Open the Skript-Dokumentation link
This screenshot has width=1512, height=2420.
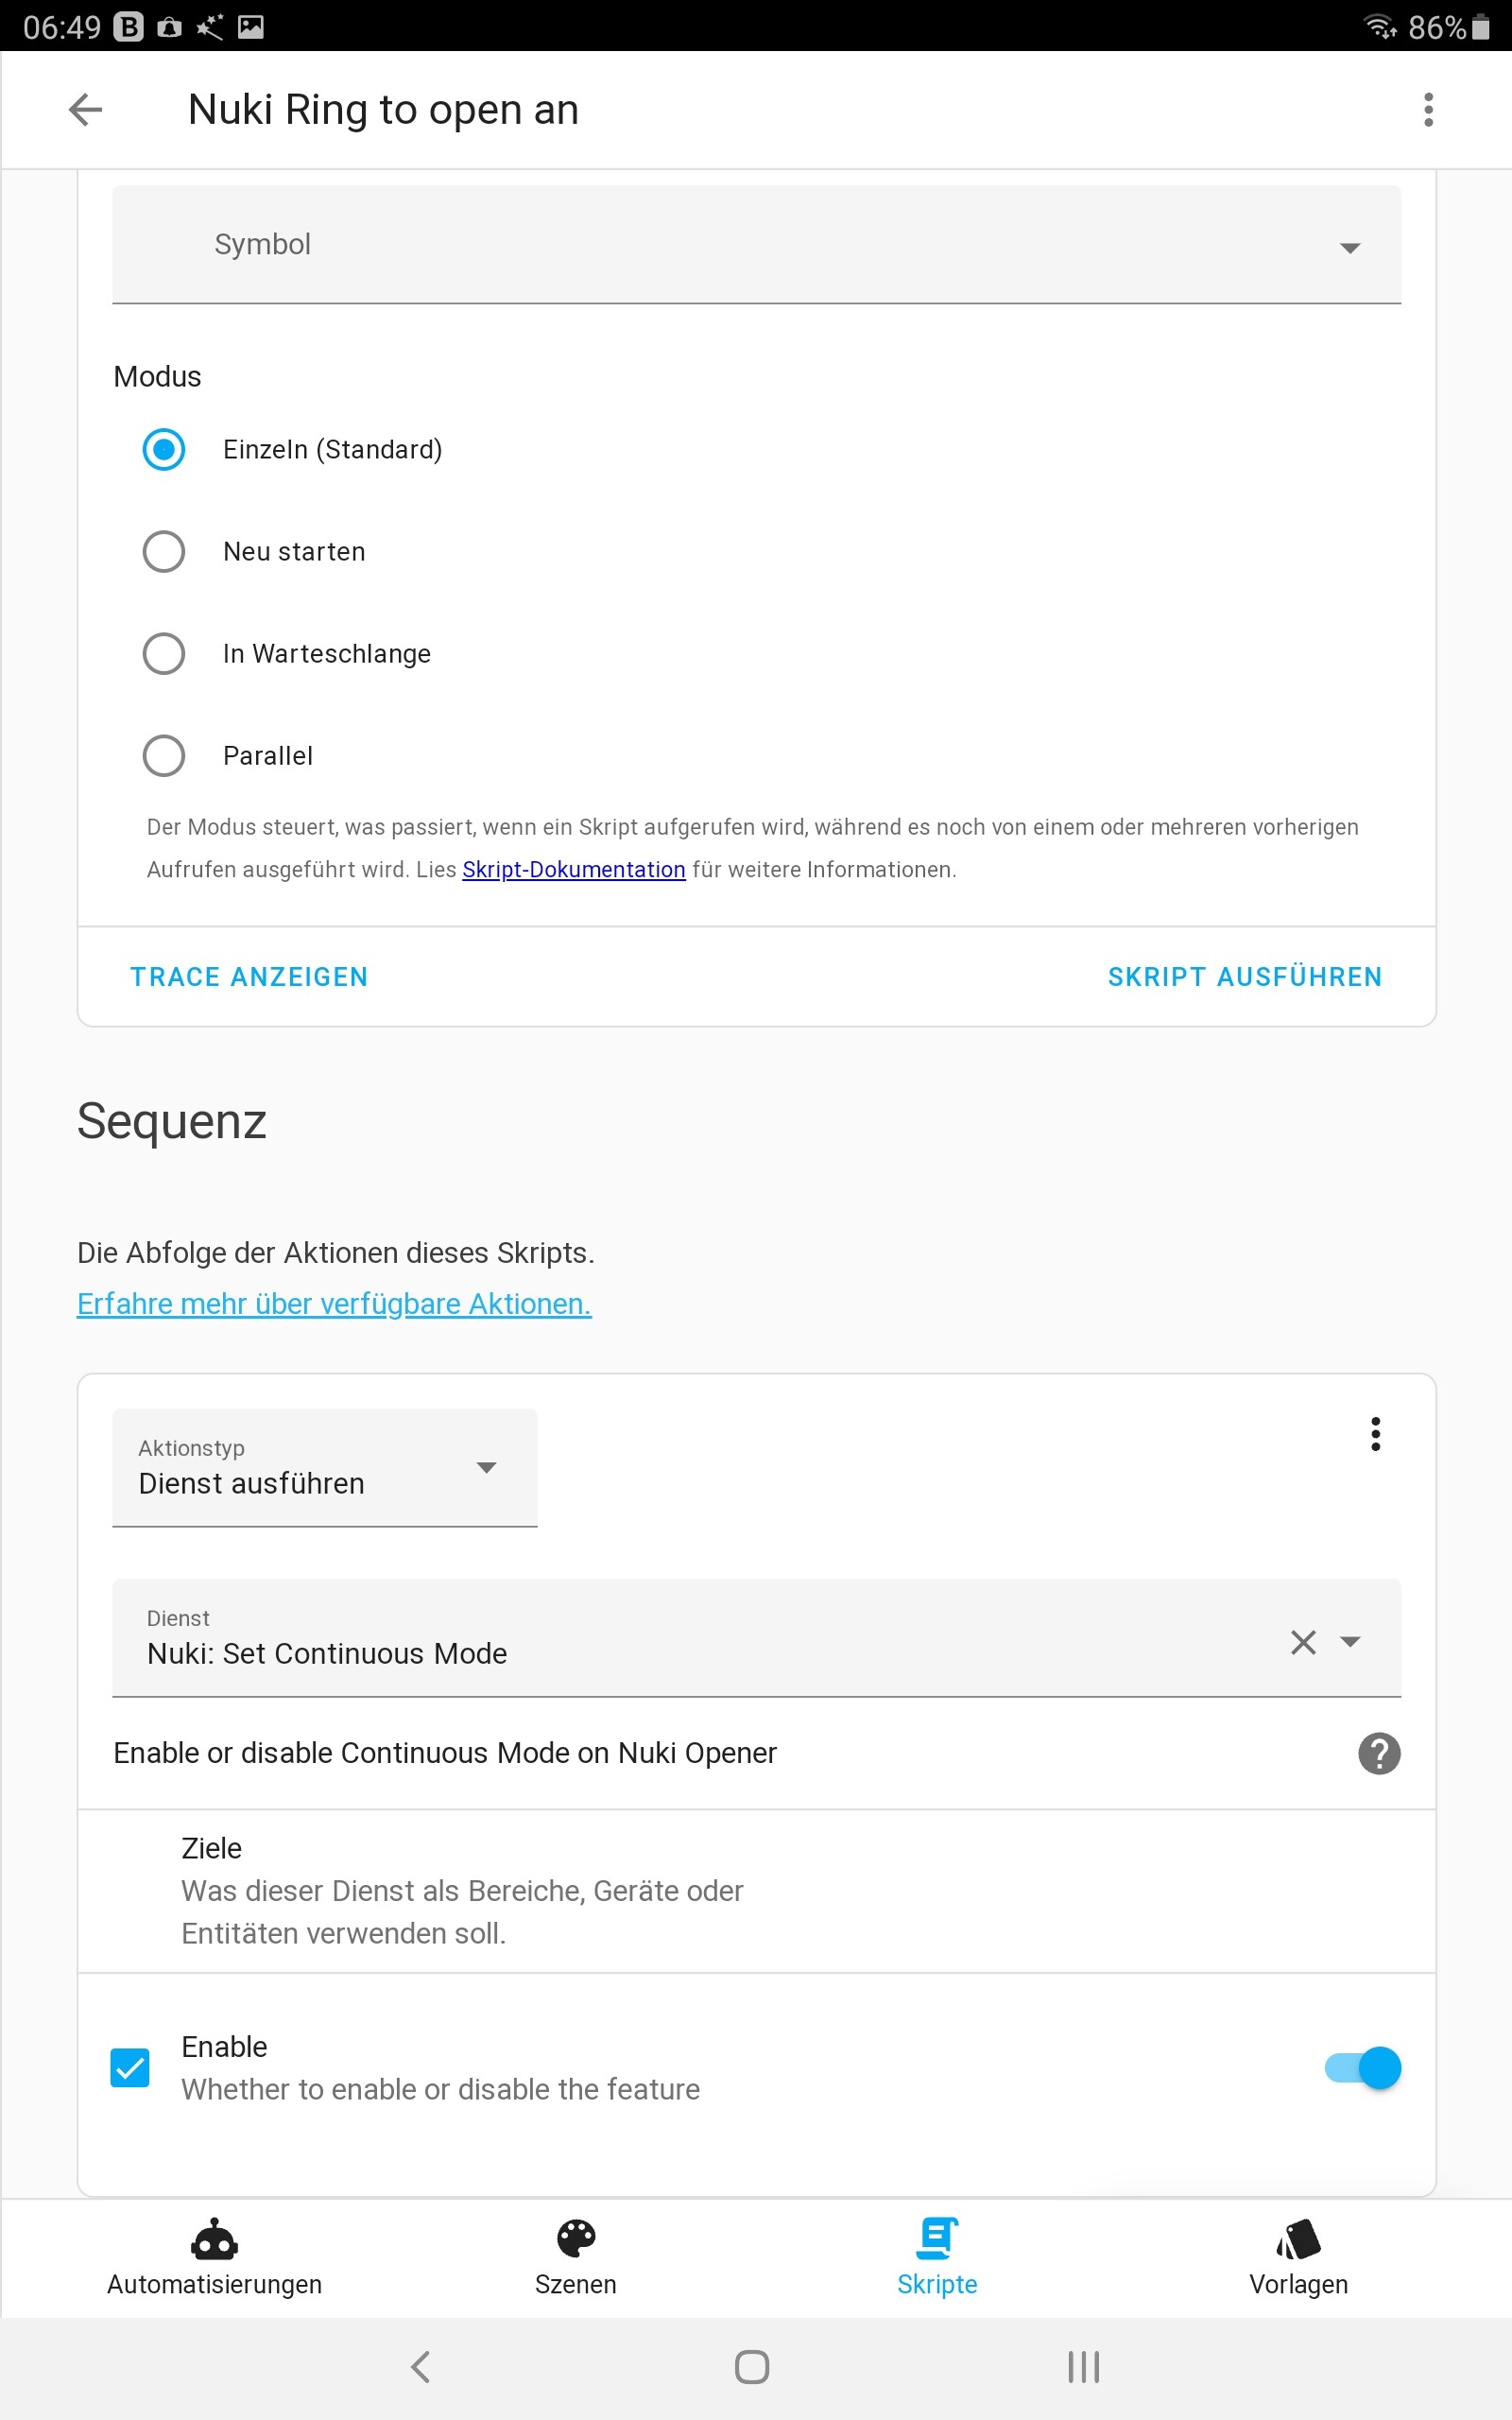click(573, 870)
